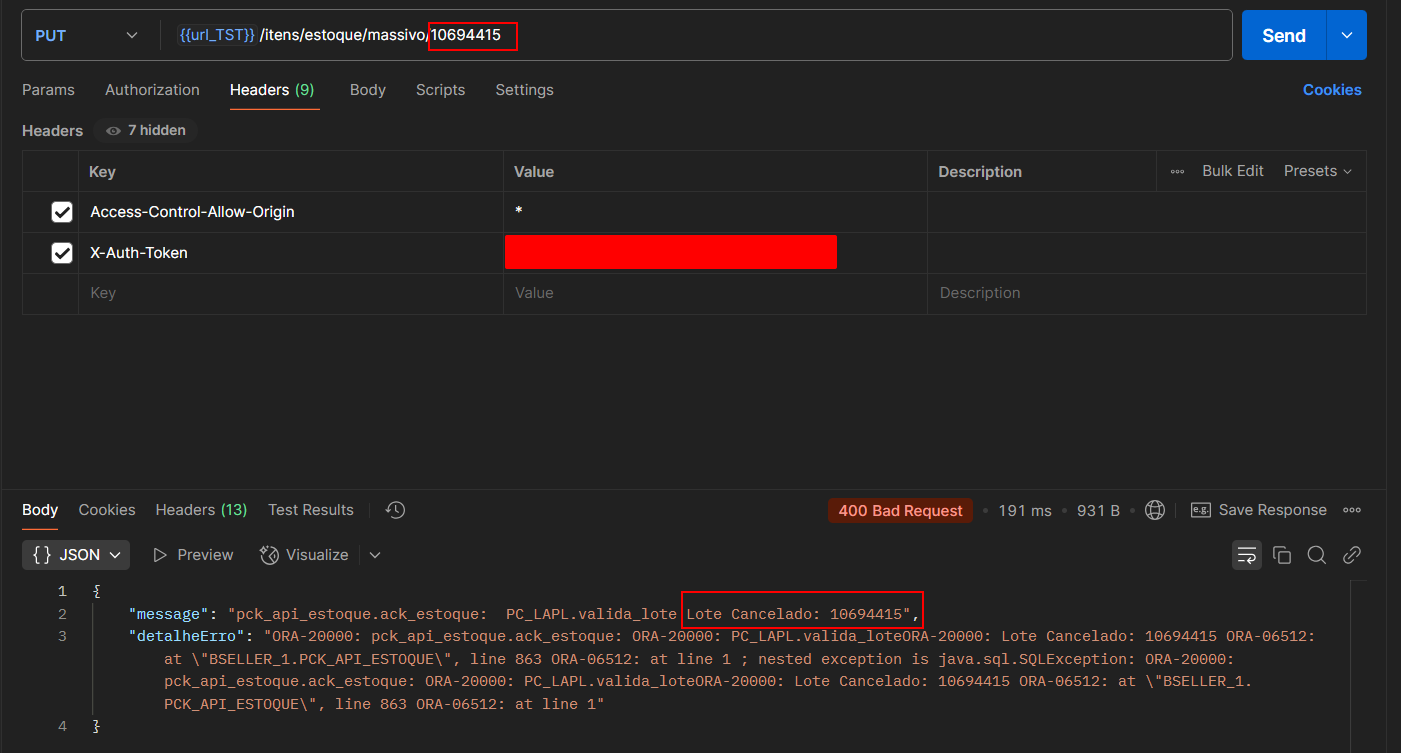Copy the response body to clipboard
This screenshot has height=753, width=1401.
(x=1282, y=555)
